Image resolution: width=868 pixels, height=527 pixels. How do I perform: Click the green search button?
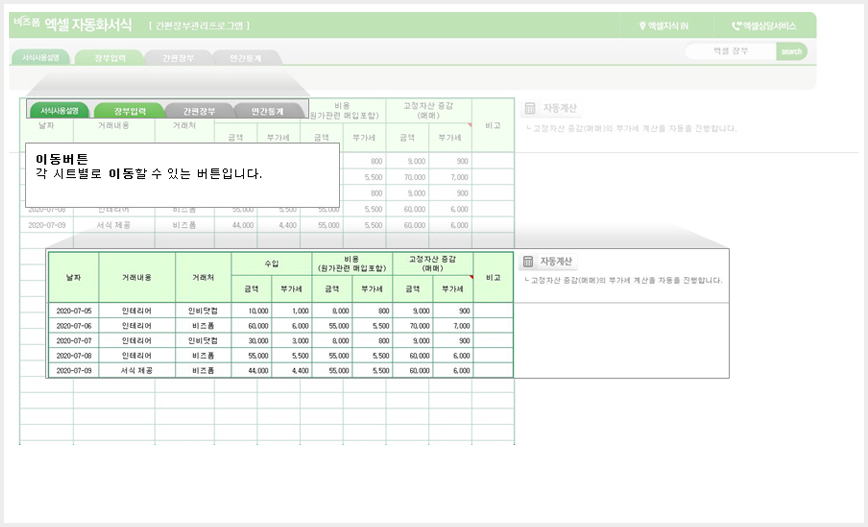pyautogui.click(x=792, y=51)
